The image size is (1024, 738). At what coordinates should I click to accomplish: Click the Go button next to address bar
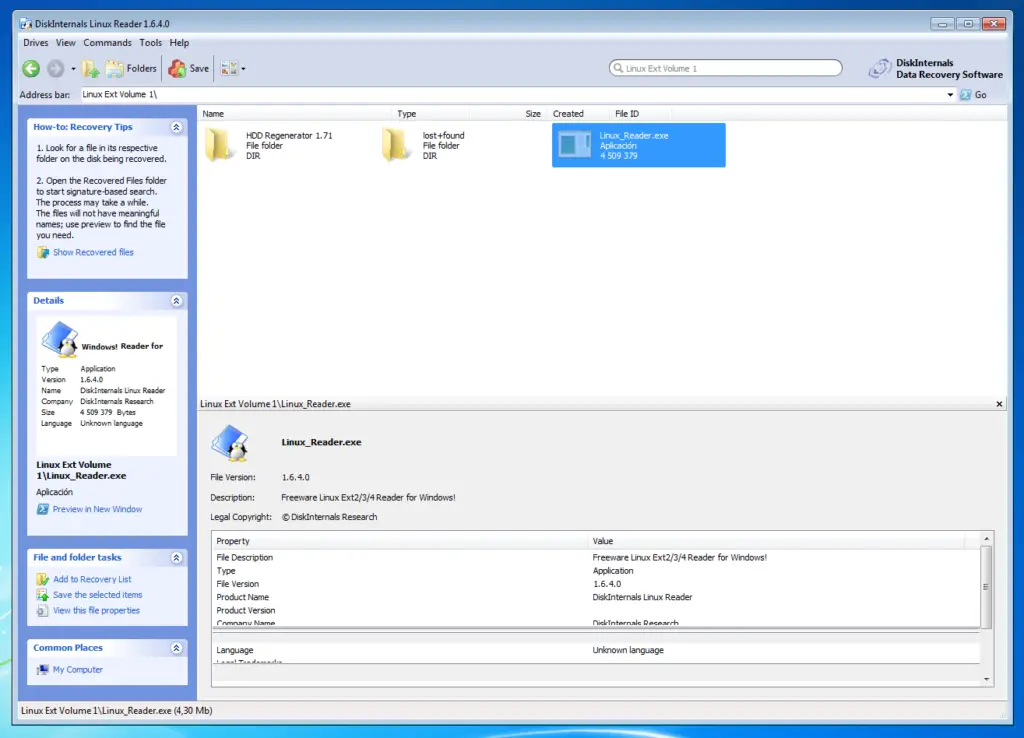(973, 95)
